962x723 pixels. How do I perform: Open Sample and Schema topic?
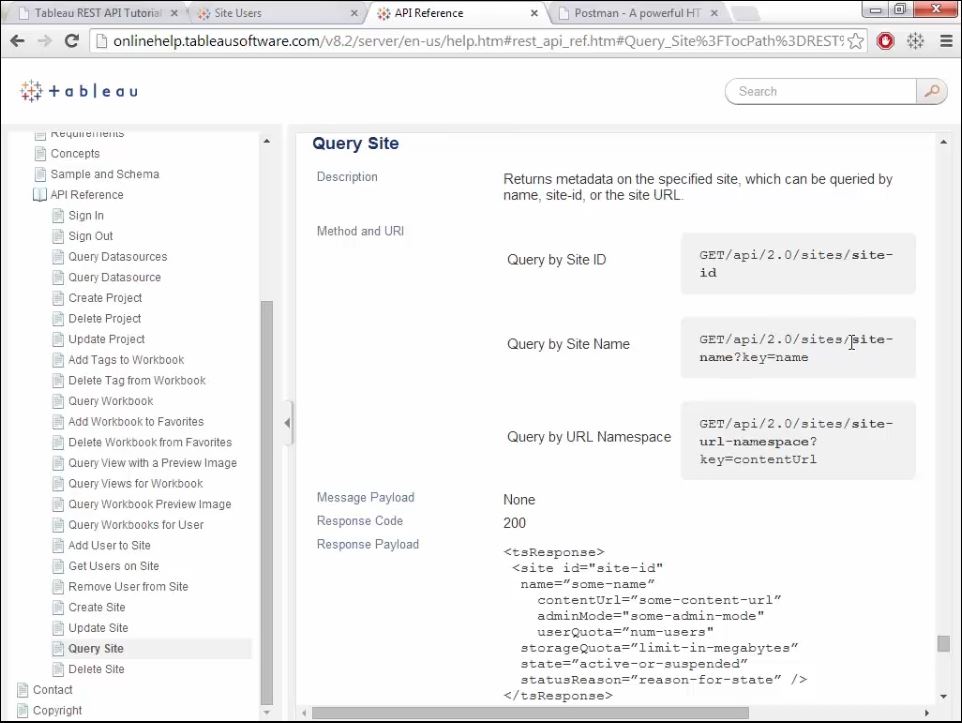104,174
